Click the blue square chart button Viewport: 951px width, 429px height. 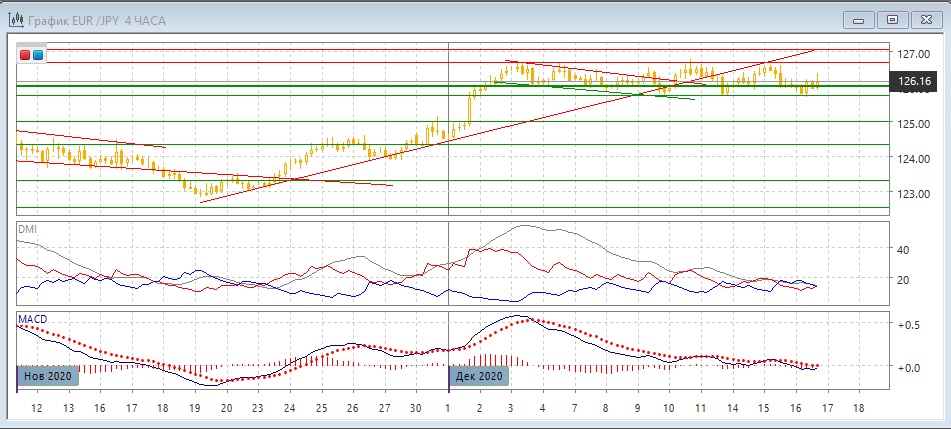pyautogui.click(x=38, y=55)
